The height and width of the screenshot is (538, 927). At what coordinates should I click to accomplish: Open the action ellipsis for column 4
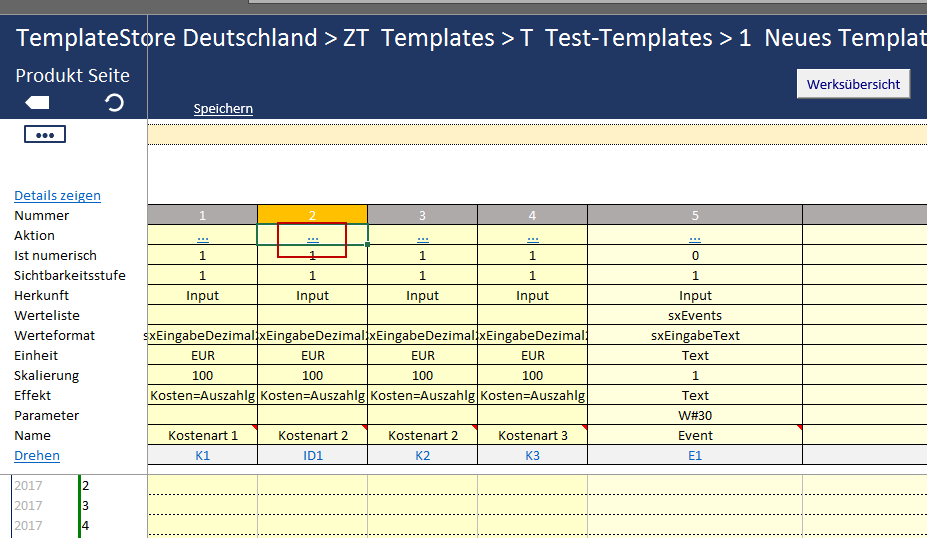pyautogui.click(x=533, y=236)
